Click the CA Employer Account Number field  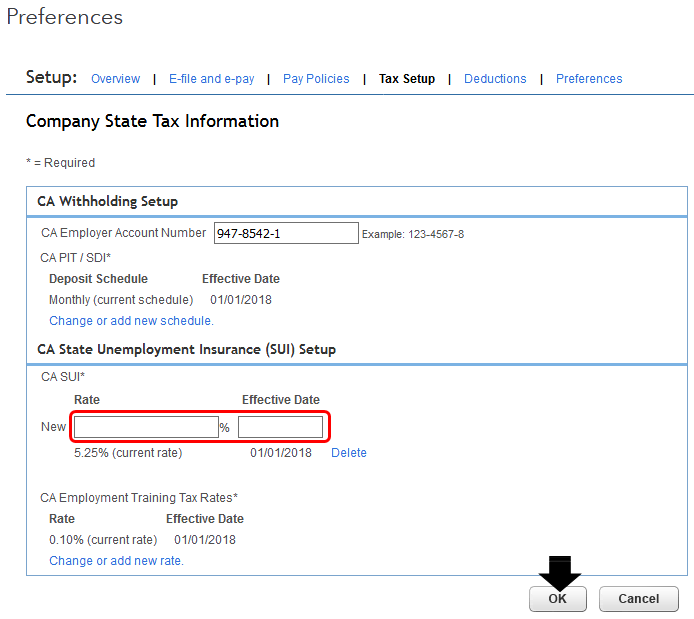286,234
